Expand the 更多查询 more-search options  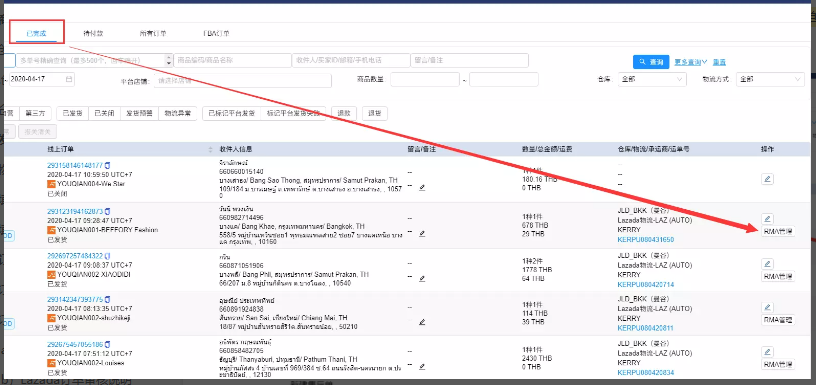point(691,62)
